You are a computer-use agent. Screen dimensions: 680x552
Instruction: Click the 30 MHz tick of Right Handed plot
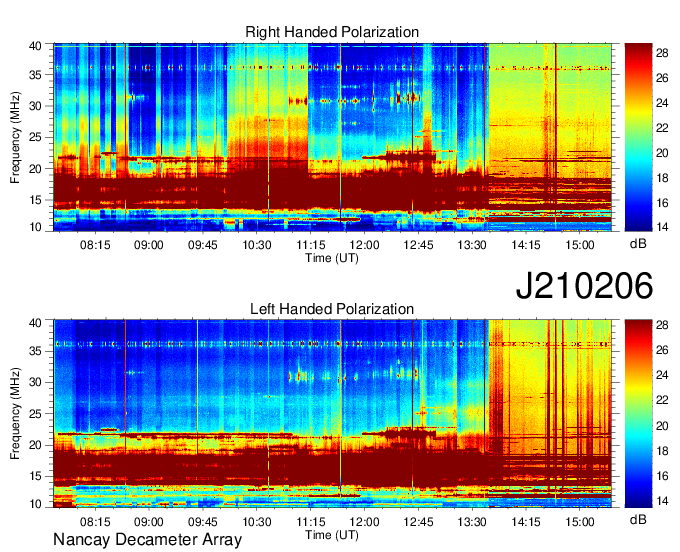(x=36, y=107)
